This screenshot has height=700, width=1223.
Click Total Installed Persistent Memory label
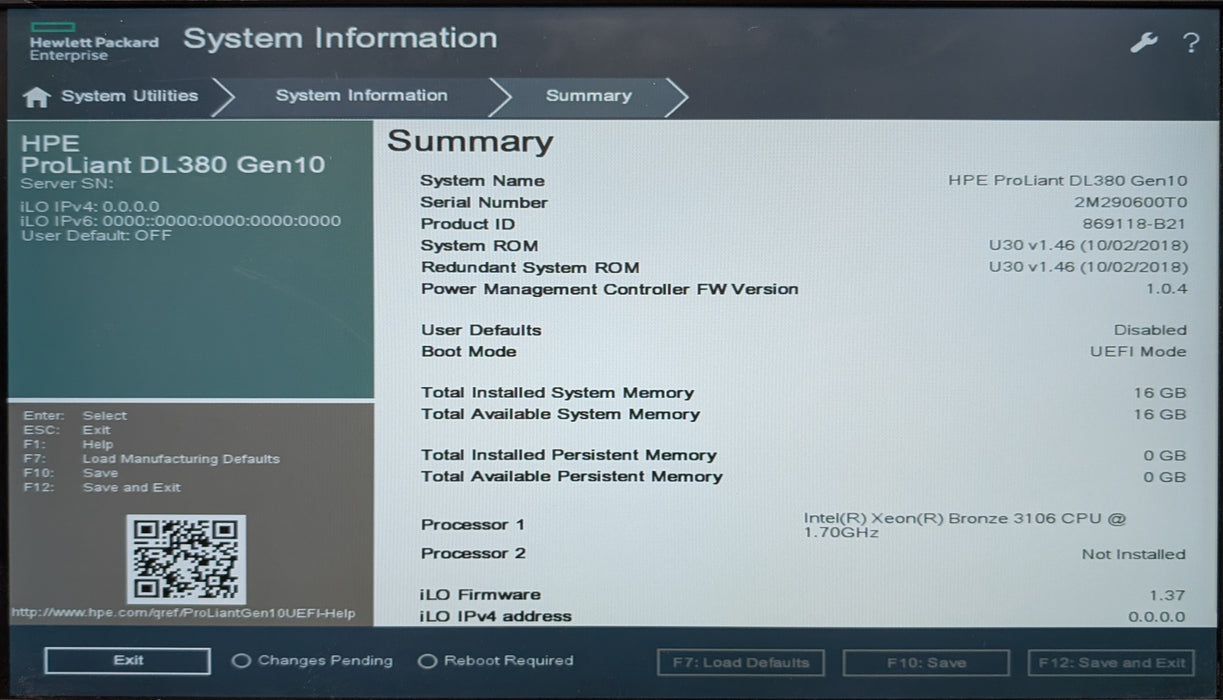568,455
